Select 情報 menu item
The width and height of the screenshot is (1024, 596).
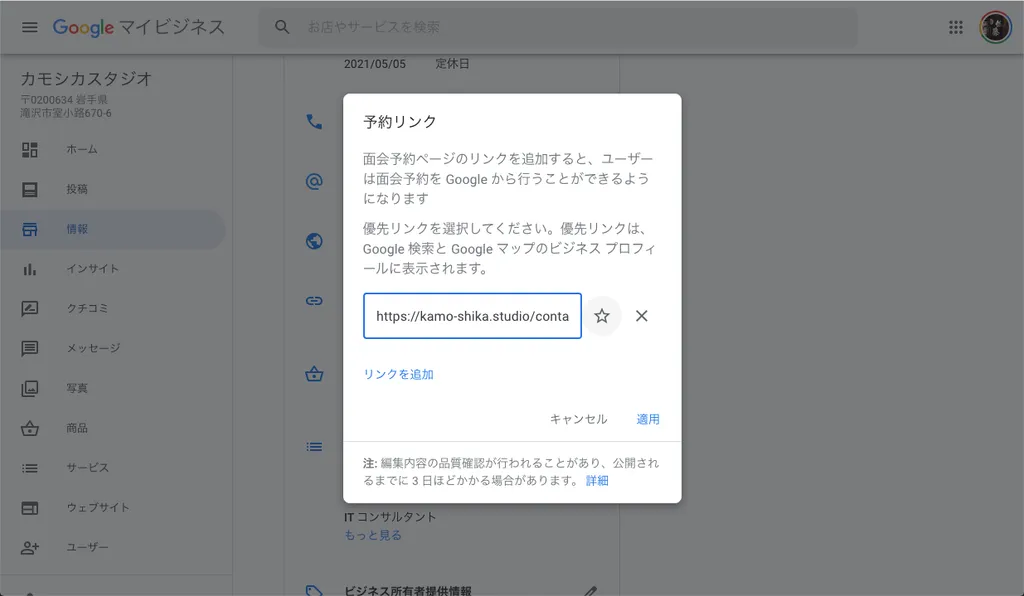click(76, 229)
